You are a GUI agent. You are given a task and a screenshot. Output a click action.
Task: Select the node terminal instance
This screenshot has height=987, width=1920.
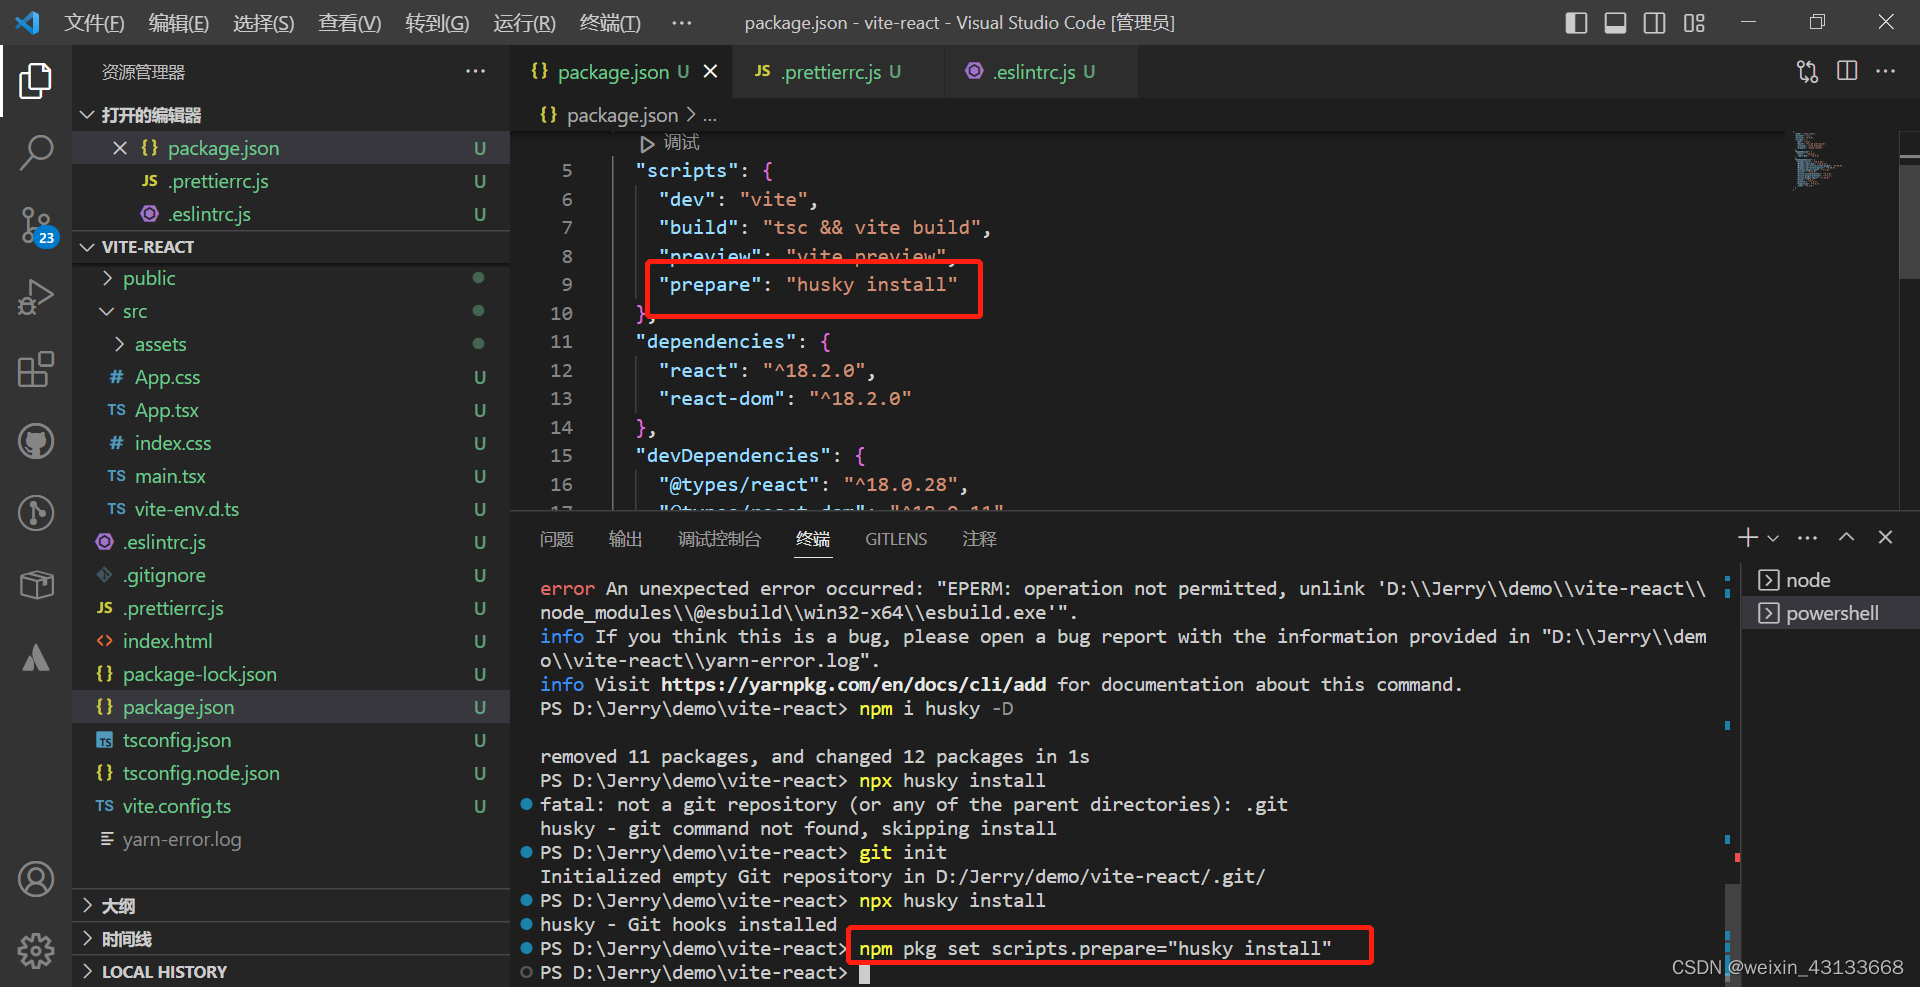point(1831,580)
